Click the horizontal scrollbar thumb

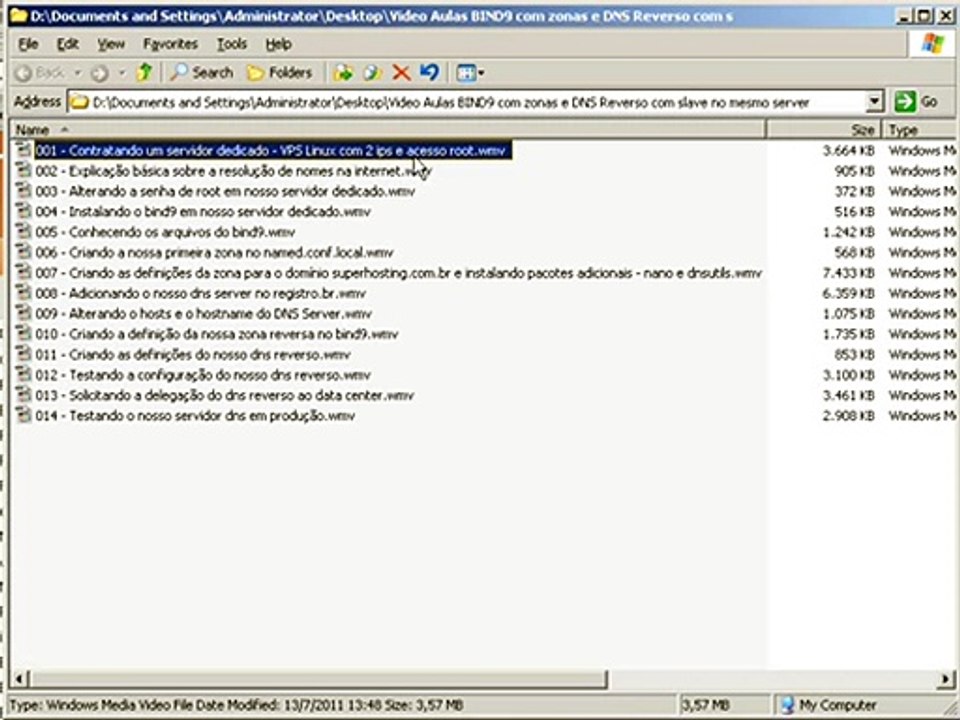(318, 678)
